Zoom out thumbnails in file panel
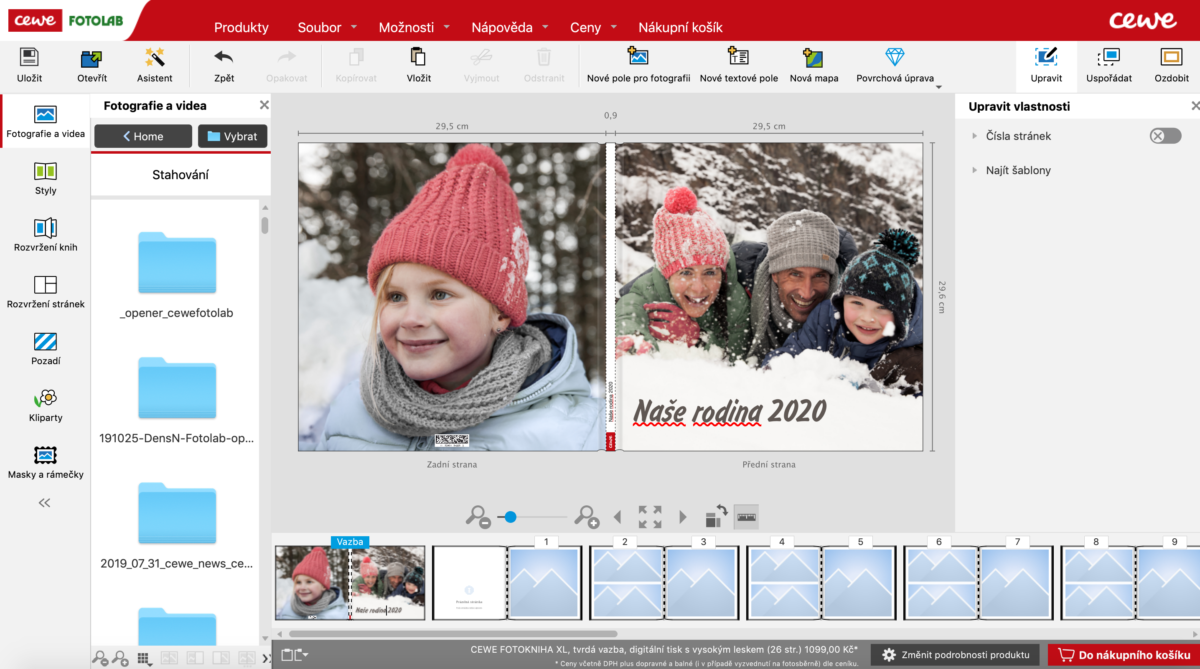The width and height of the screenshot is (1200, 669). point(101,658)
